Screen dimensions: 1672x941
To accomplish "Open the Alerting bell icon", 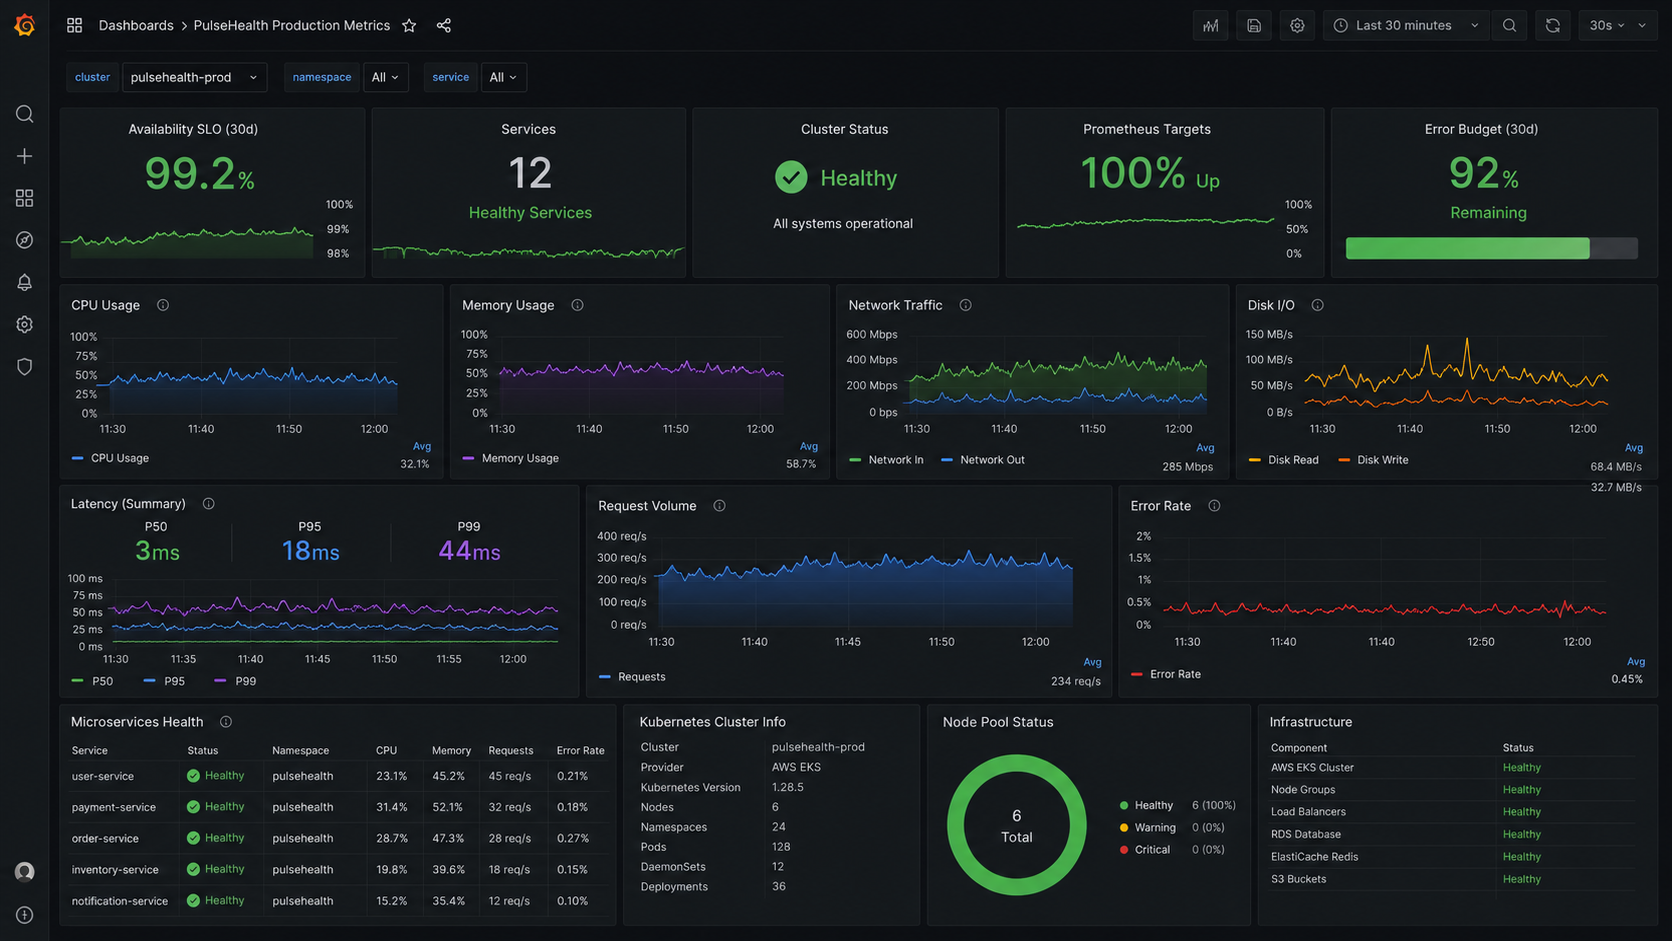I will pos(25,283).
